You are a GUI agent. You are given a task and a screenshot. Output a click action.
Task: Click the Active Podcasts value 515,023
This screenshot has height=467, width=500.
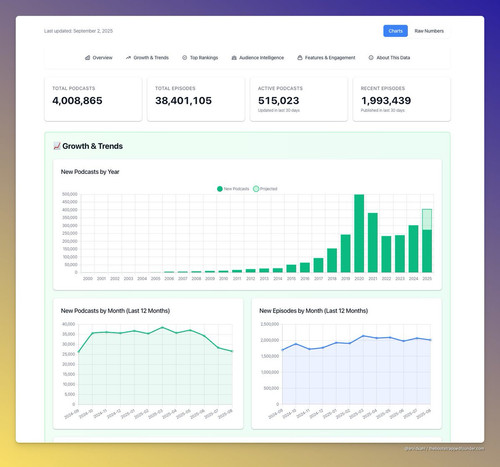tap(279, 101)
